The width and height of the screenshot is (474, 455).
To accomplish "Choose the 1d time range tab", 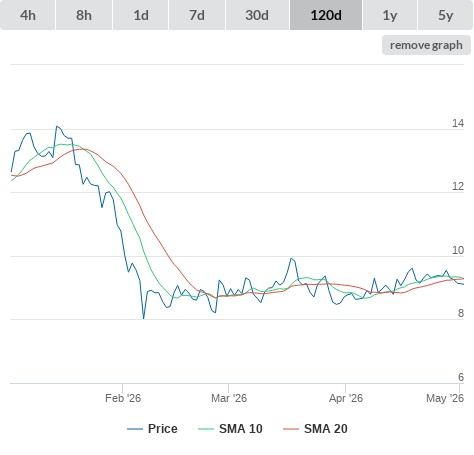I will [141, 15].
